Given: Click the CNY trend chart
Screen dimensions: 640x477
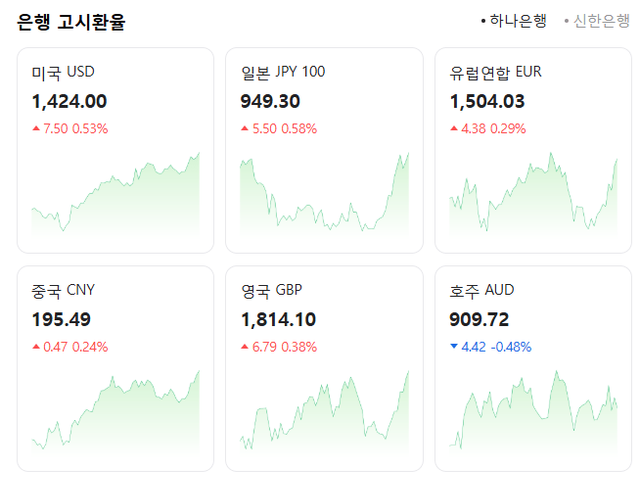Looking at the screenshot, I should pyautogui.click(x=115, y=415).
